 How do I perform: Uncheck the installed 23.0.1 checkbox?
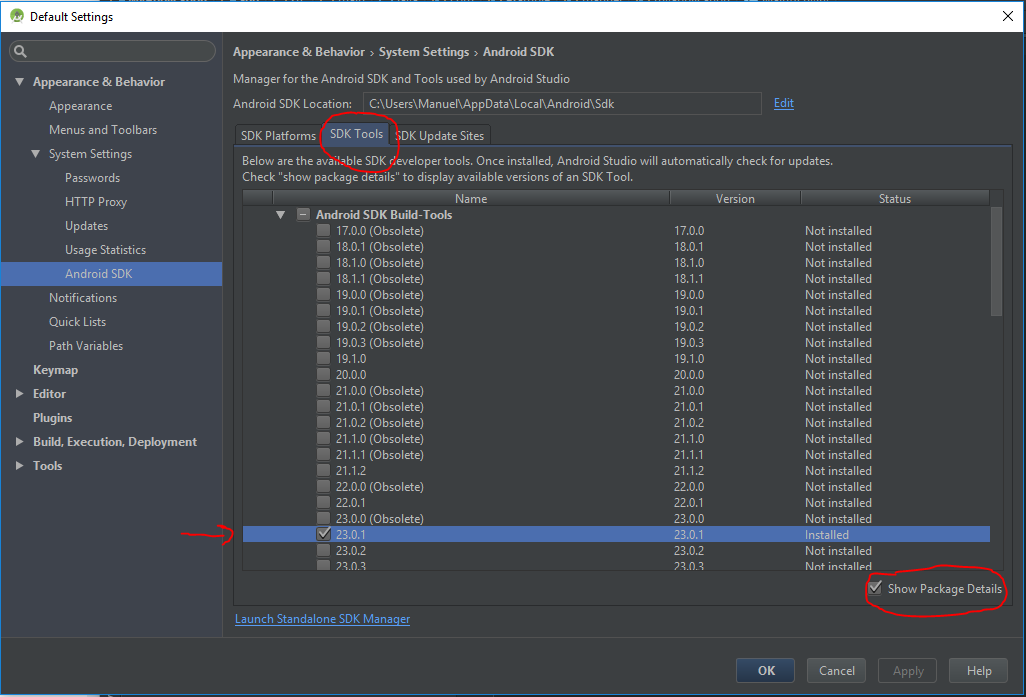pos(323,534)
